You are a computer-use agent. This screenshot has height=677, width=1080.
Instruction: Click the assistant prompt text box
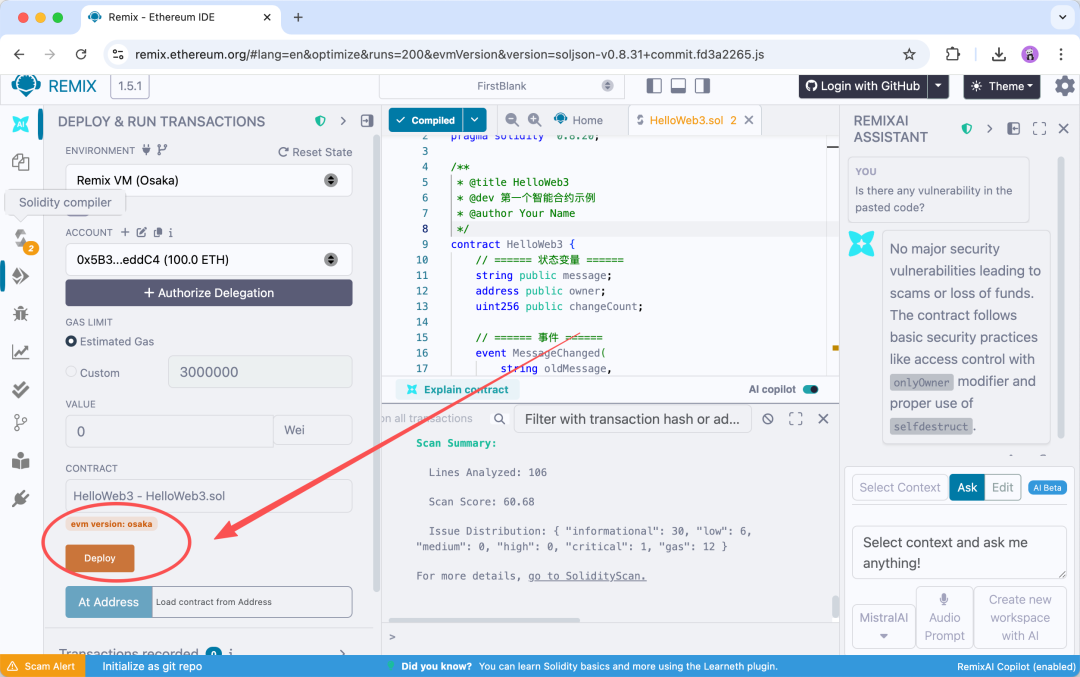(x=959, y=552)
